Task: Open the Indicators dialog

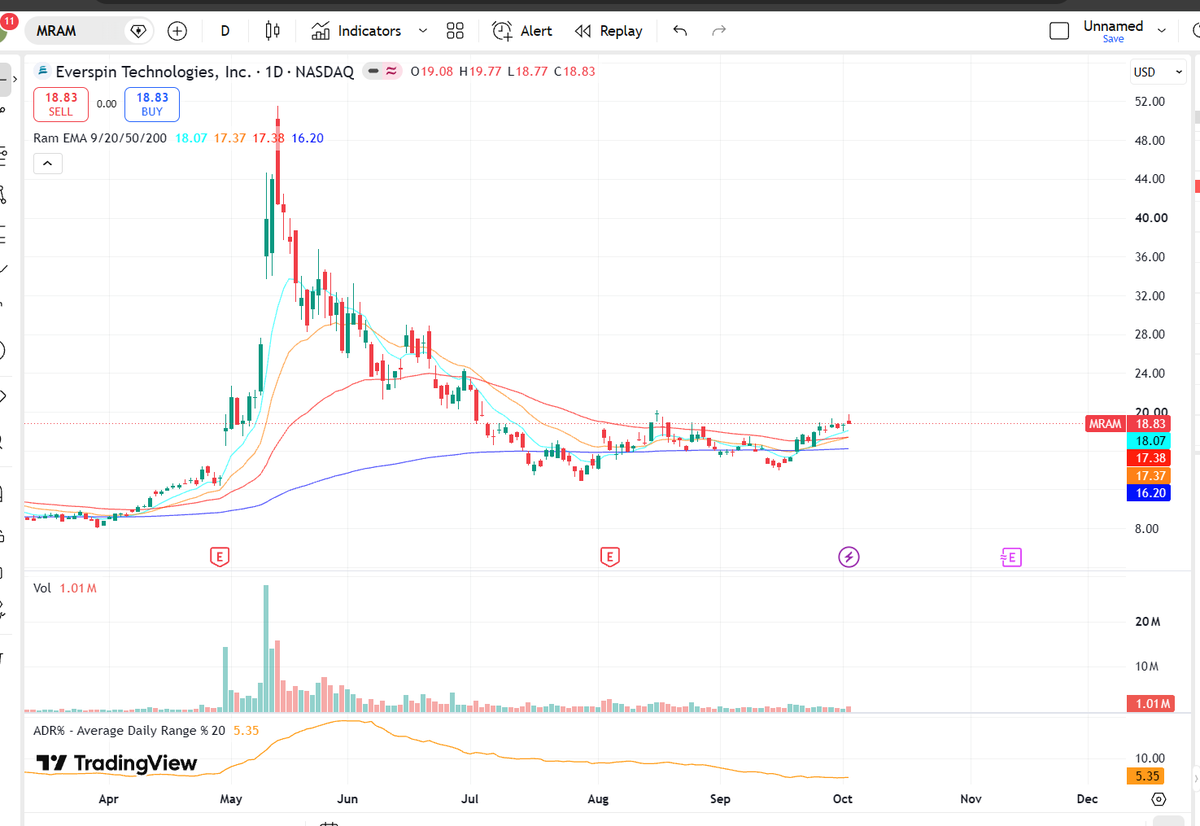Action: coord(357,31)
